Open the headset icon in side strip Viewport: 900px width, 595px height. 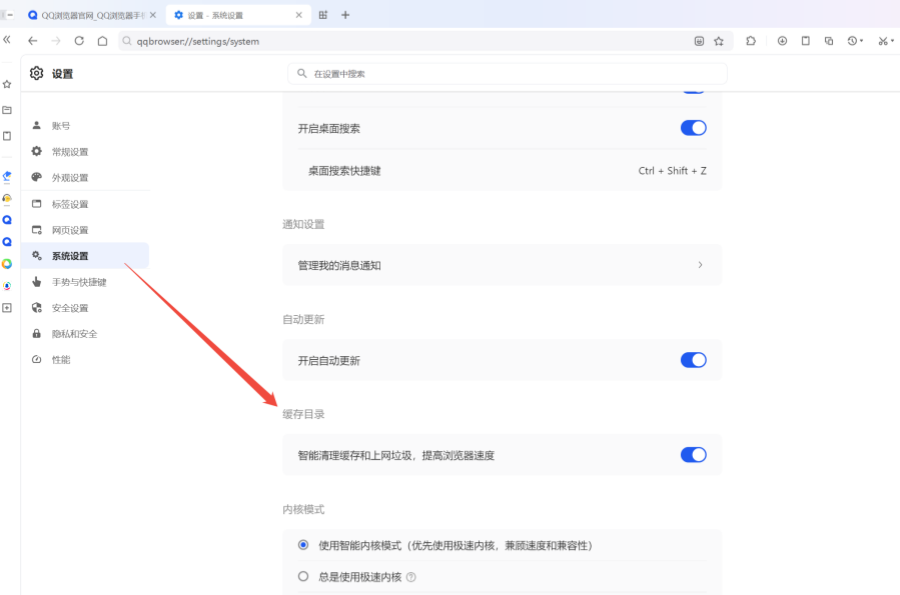pos(7,199)
